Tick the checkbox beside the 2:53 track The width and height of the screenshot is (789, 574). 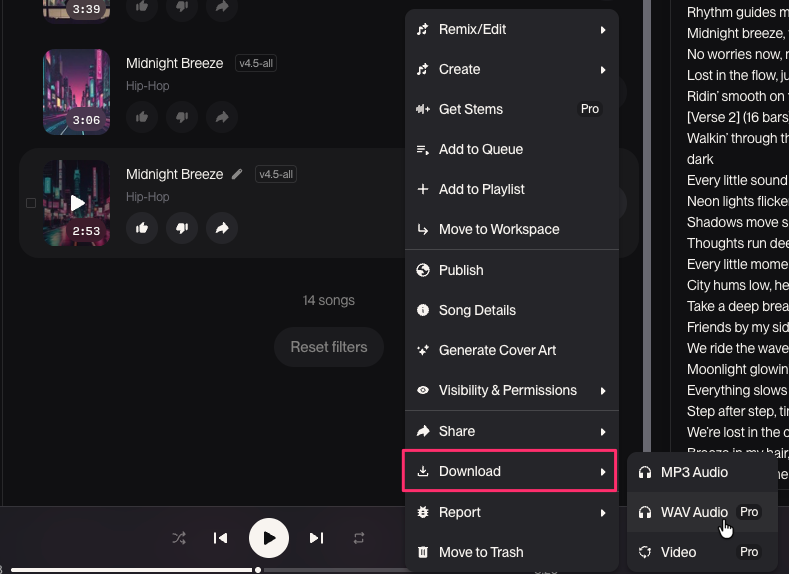[31, 203]
